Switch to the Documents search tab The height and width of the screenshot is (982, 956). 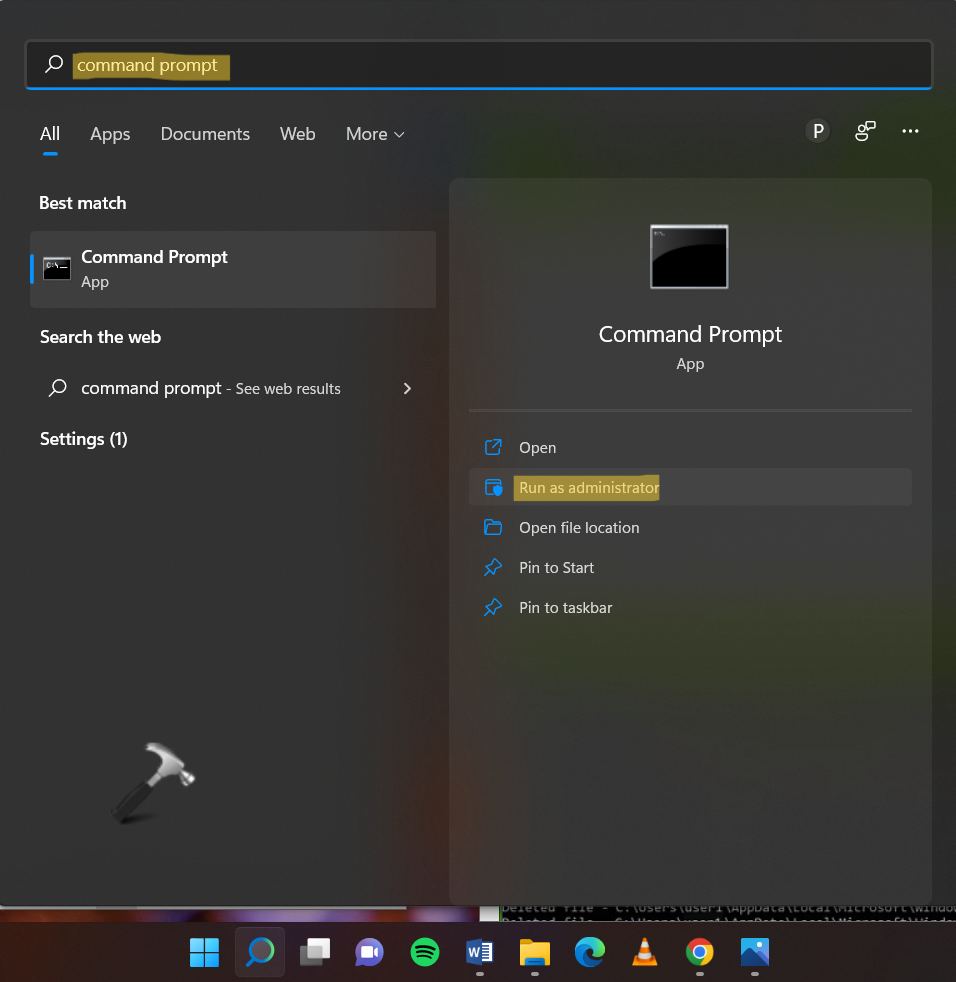tap(205, 134)
